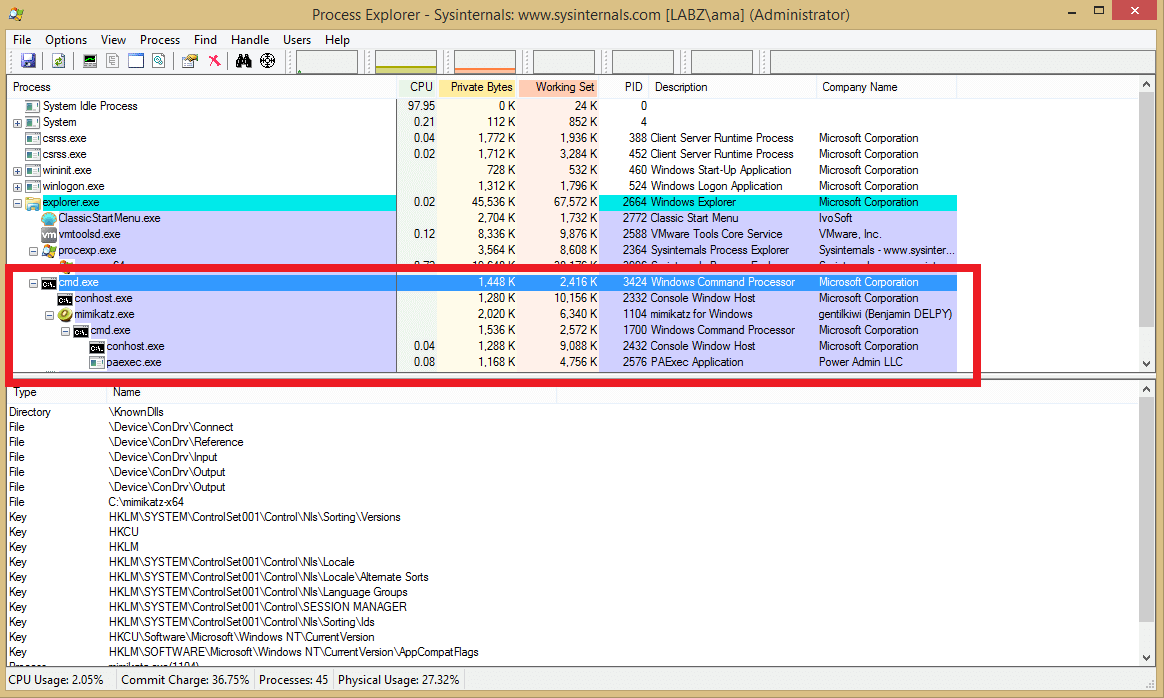Sort handles by the Type column header
The image size is (1164, 698).
tap(57, 393)
